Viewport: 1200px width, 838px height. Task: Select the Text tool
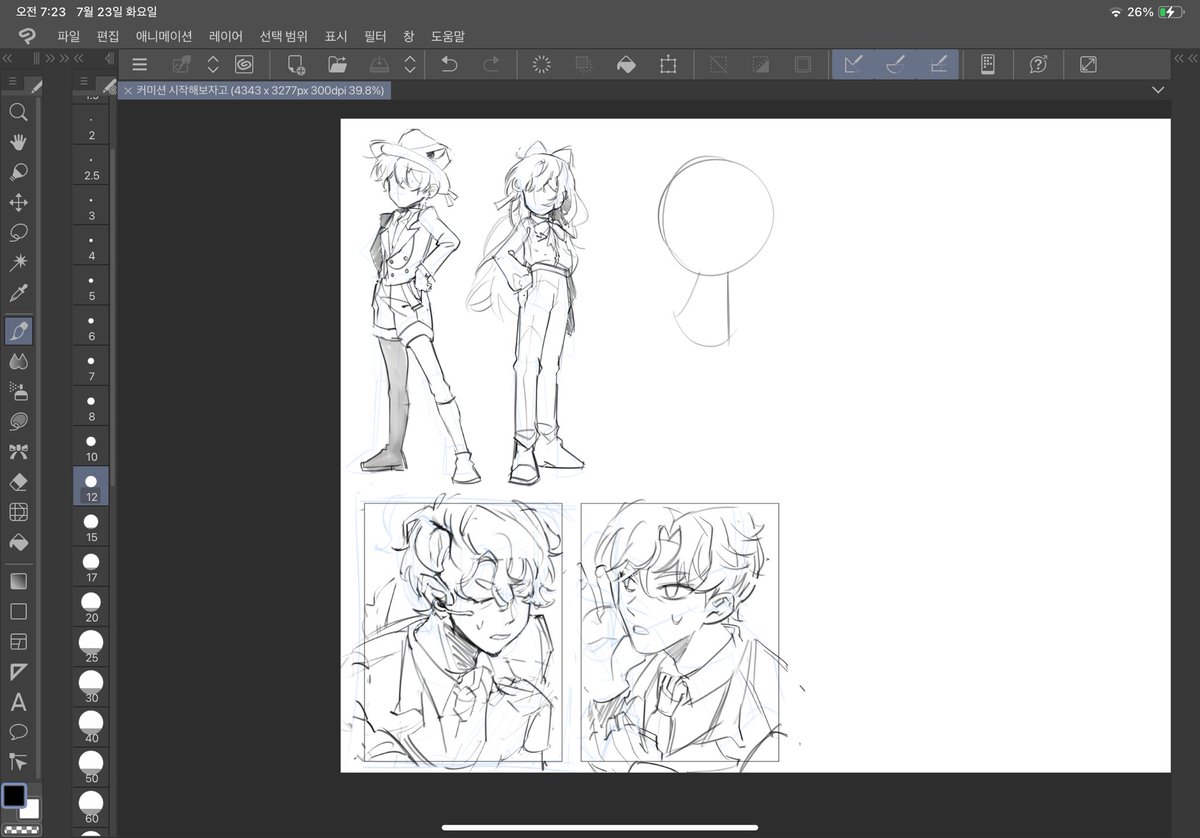(x=18, y=702)
